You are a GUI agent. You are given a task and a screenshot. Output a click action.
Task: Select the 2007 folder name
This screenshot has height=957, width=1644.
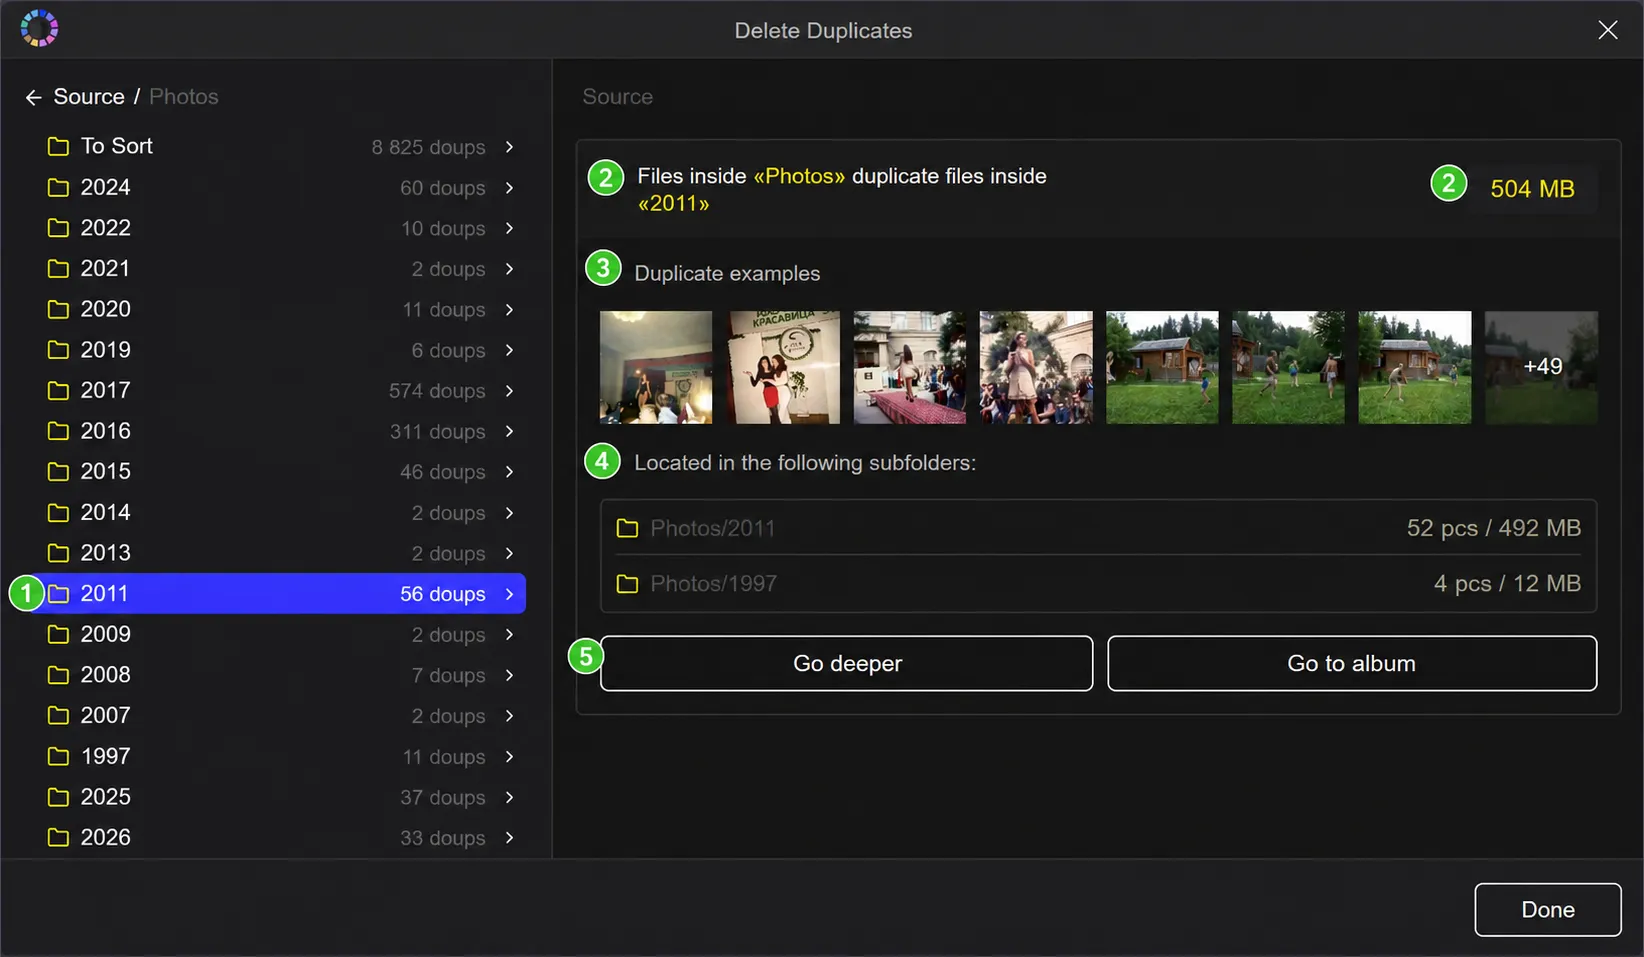[x=106, y=716]
